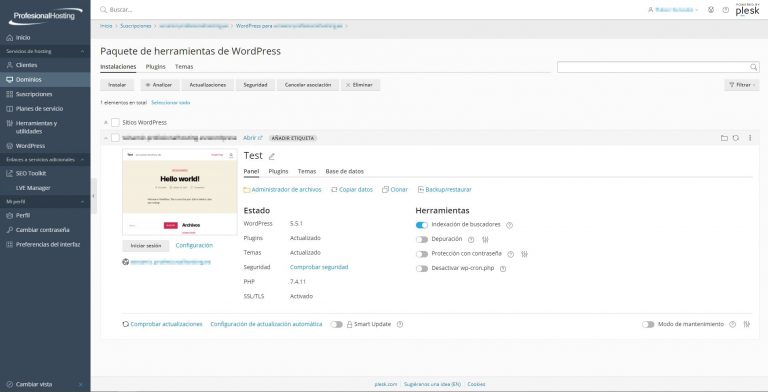Edit the Test site name pencil icon
The height and width of the screenshot is (392, 768).
click(272, 157)
